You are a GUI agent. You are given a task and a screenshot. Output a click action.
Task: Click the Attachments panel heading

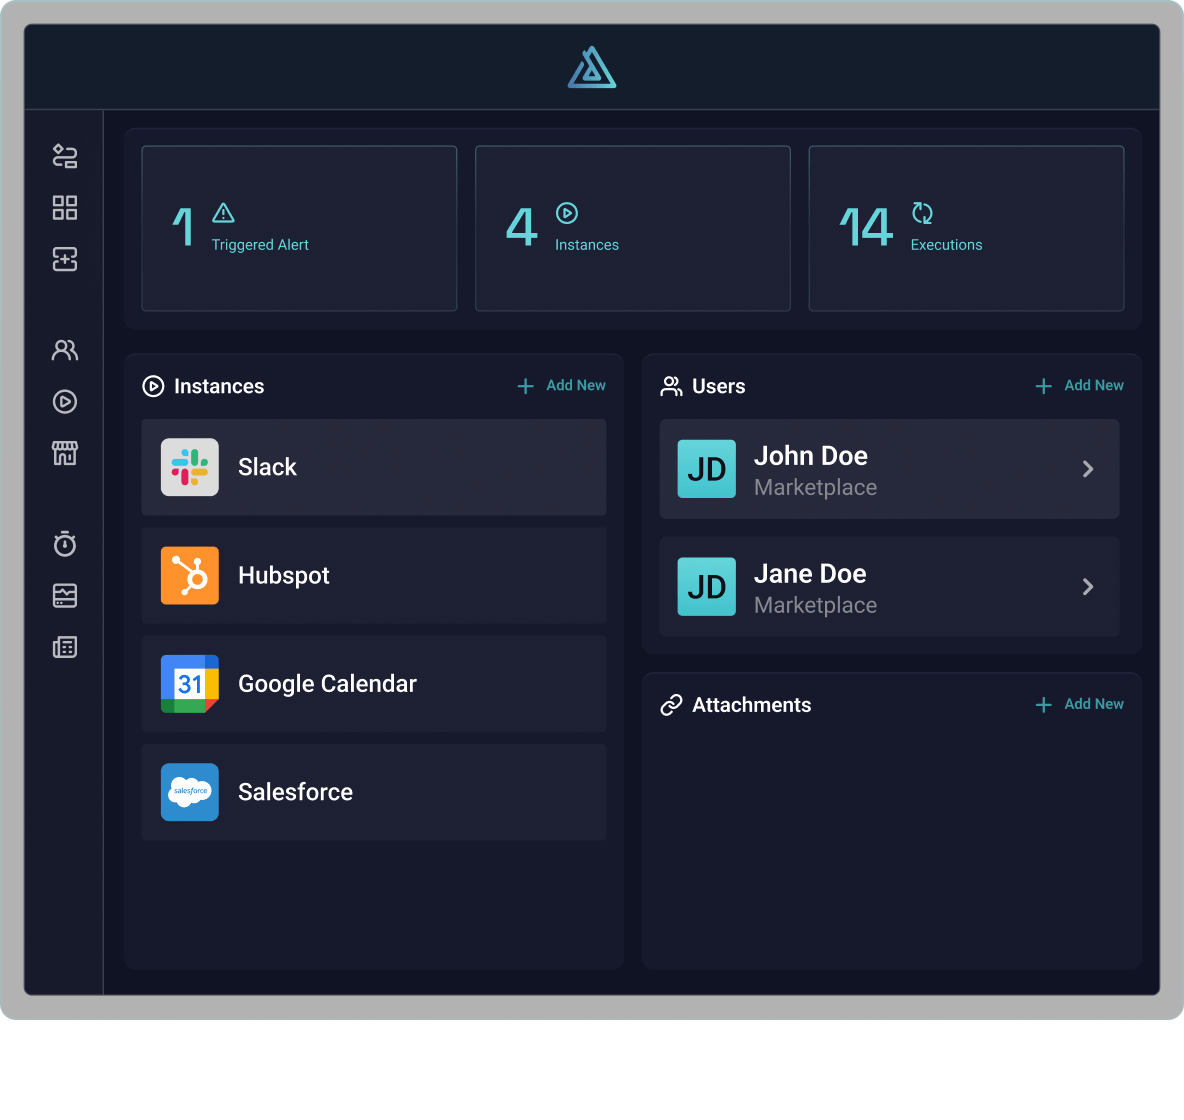click(x=752, y=705)
